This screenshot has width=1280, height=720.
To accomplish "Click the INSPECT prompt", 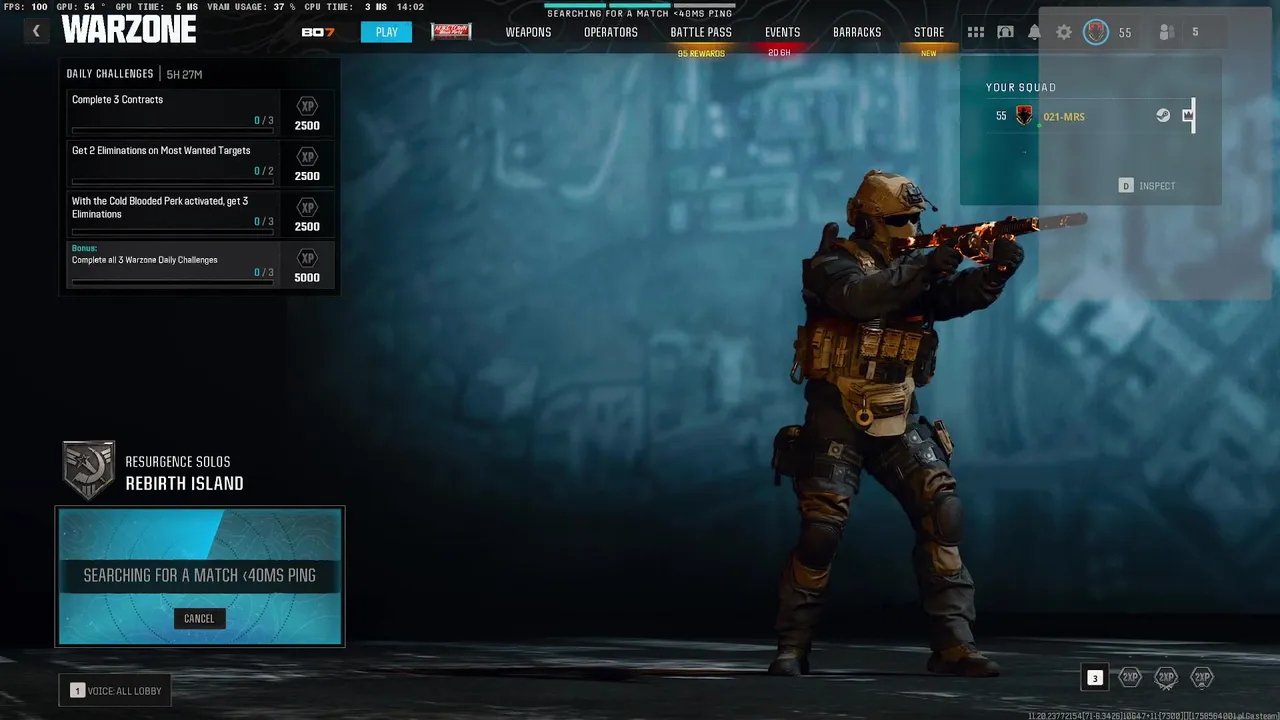I will pos(1147,186).
